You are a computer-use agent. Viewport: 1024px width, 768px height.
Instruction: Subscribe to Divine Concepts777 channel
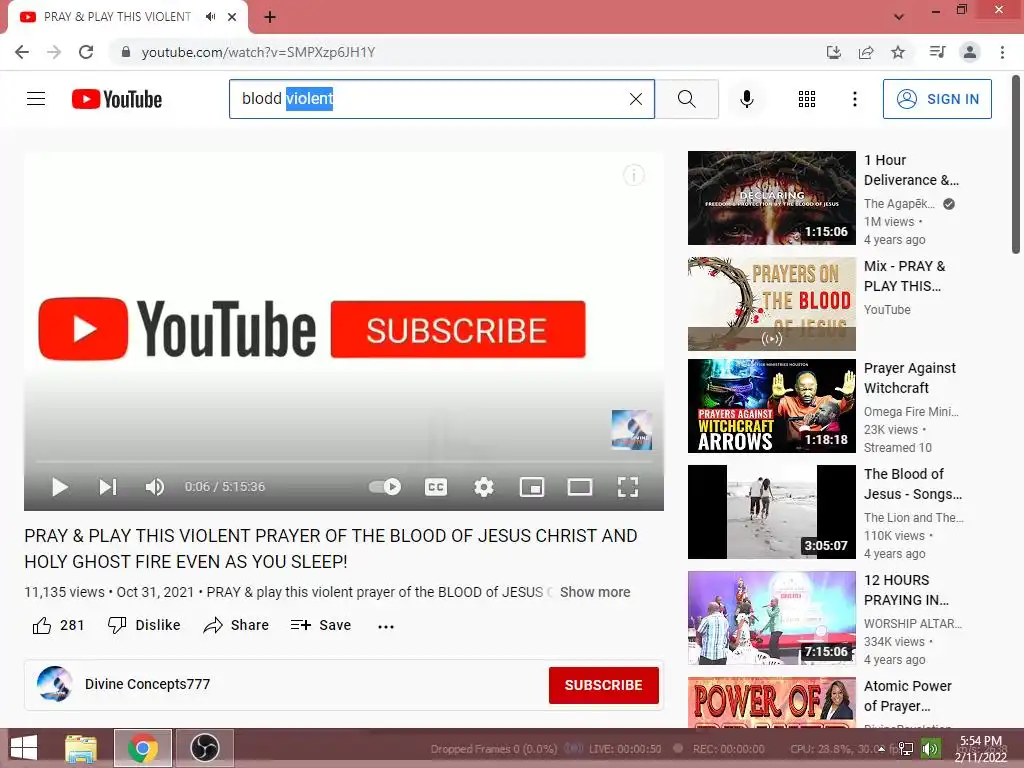click(x=603, y=685)
